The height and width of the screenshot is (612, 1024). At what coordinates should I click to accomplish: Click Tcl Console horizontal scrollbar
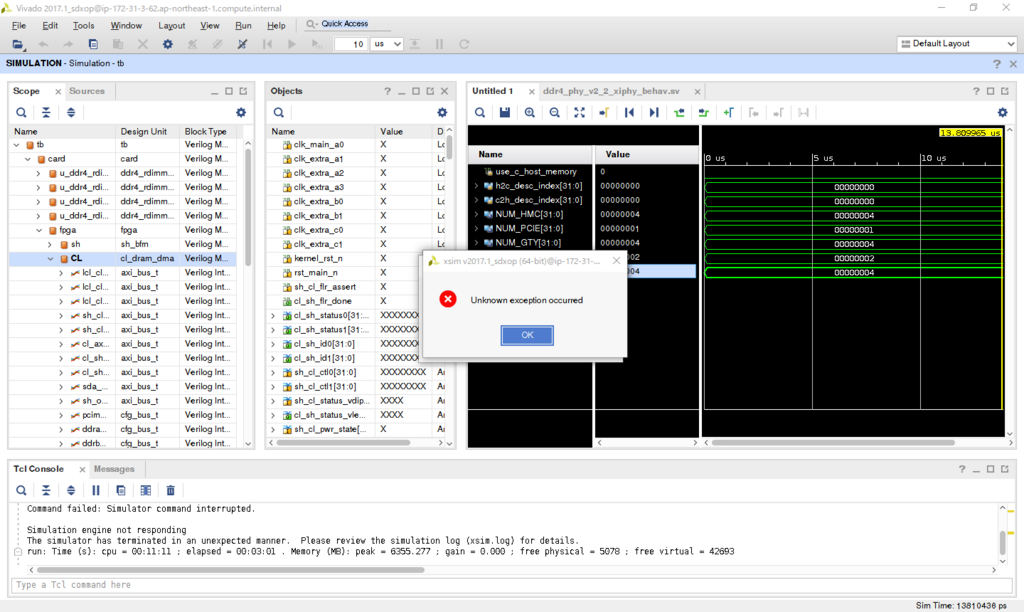(231, 570)
